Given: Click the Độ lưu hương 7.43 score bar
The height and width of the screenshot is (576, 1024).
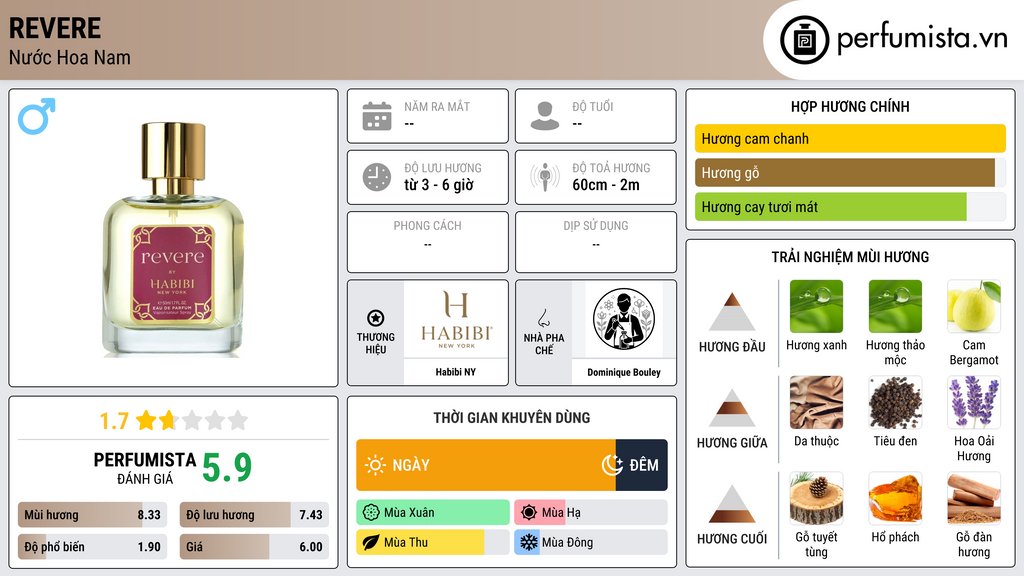Looking at the screenshot, I should [x=254, y=515].
